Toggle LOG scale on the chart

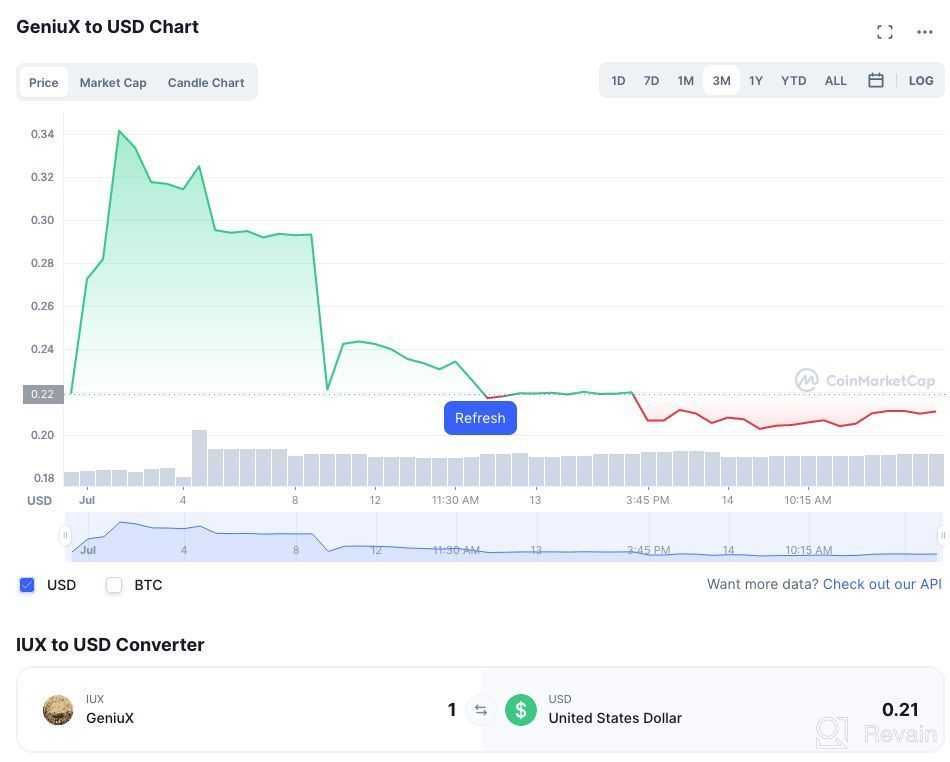point(921,81)
